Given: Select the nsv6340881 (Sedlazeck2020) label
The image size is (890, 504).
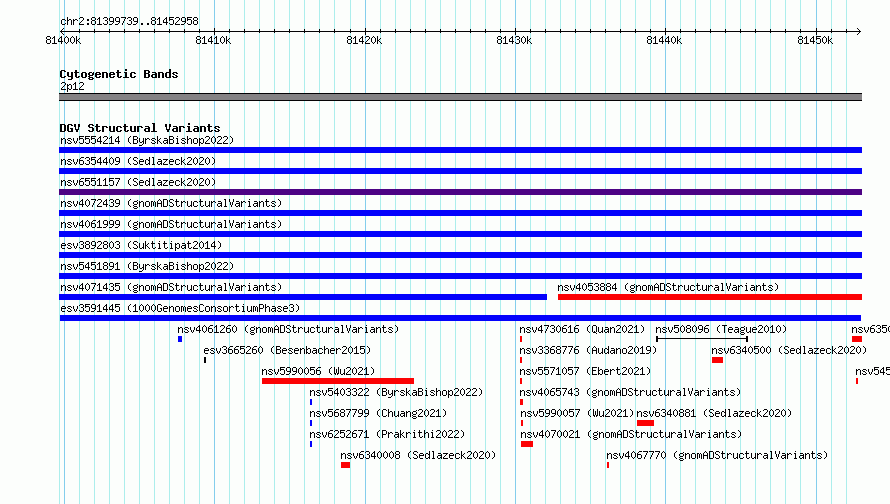Looking at the screenshot, I should [714, 413].
